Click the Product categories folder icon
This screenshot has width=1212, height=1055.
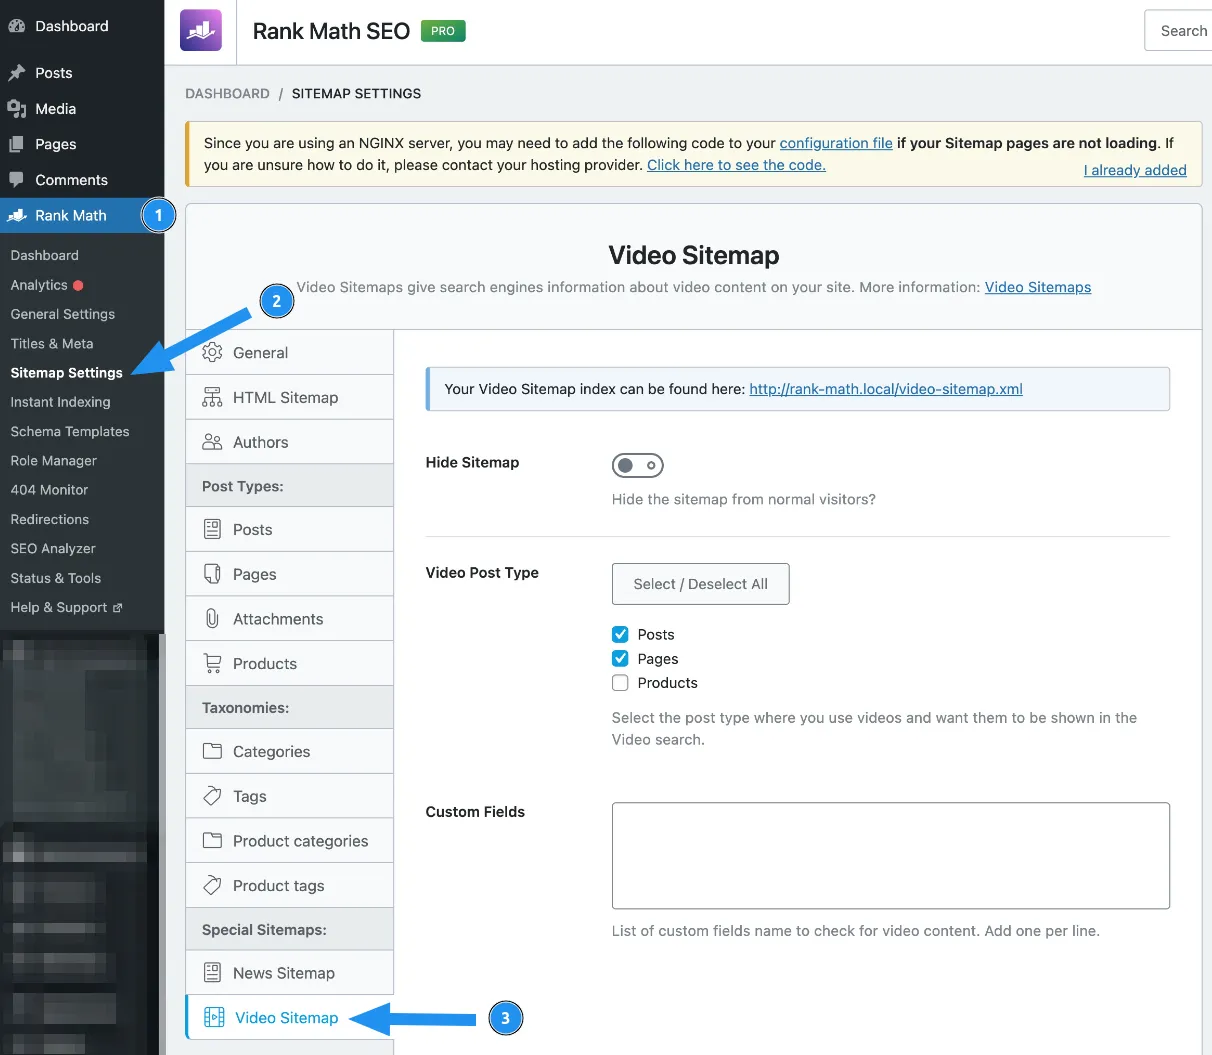point(212,841)
